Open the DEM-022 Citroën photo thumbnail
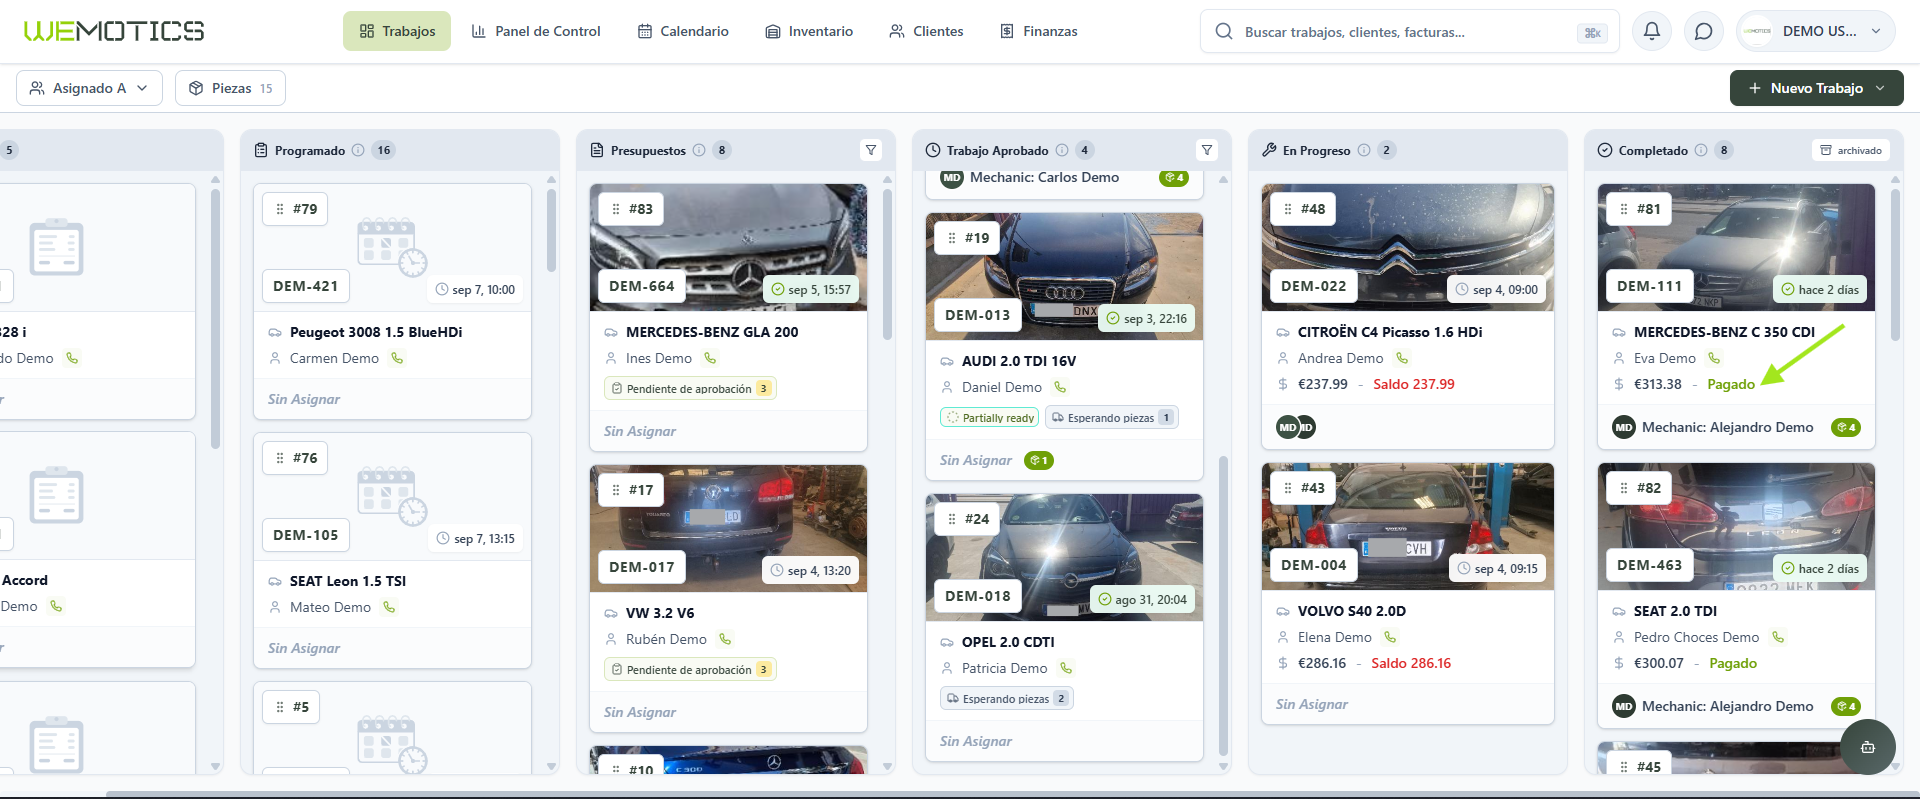 [1408, 247]
